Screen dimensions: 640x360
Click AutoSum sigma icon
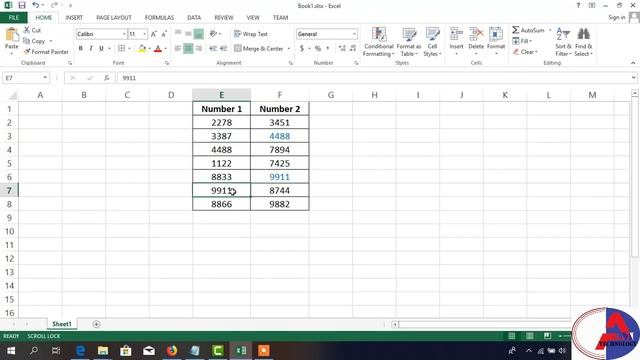(516, 30)
